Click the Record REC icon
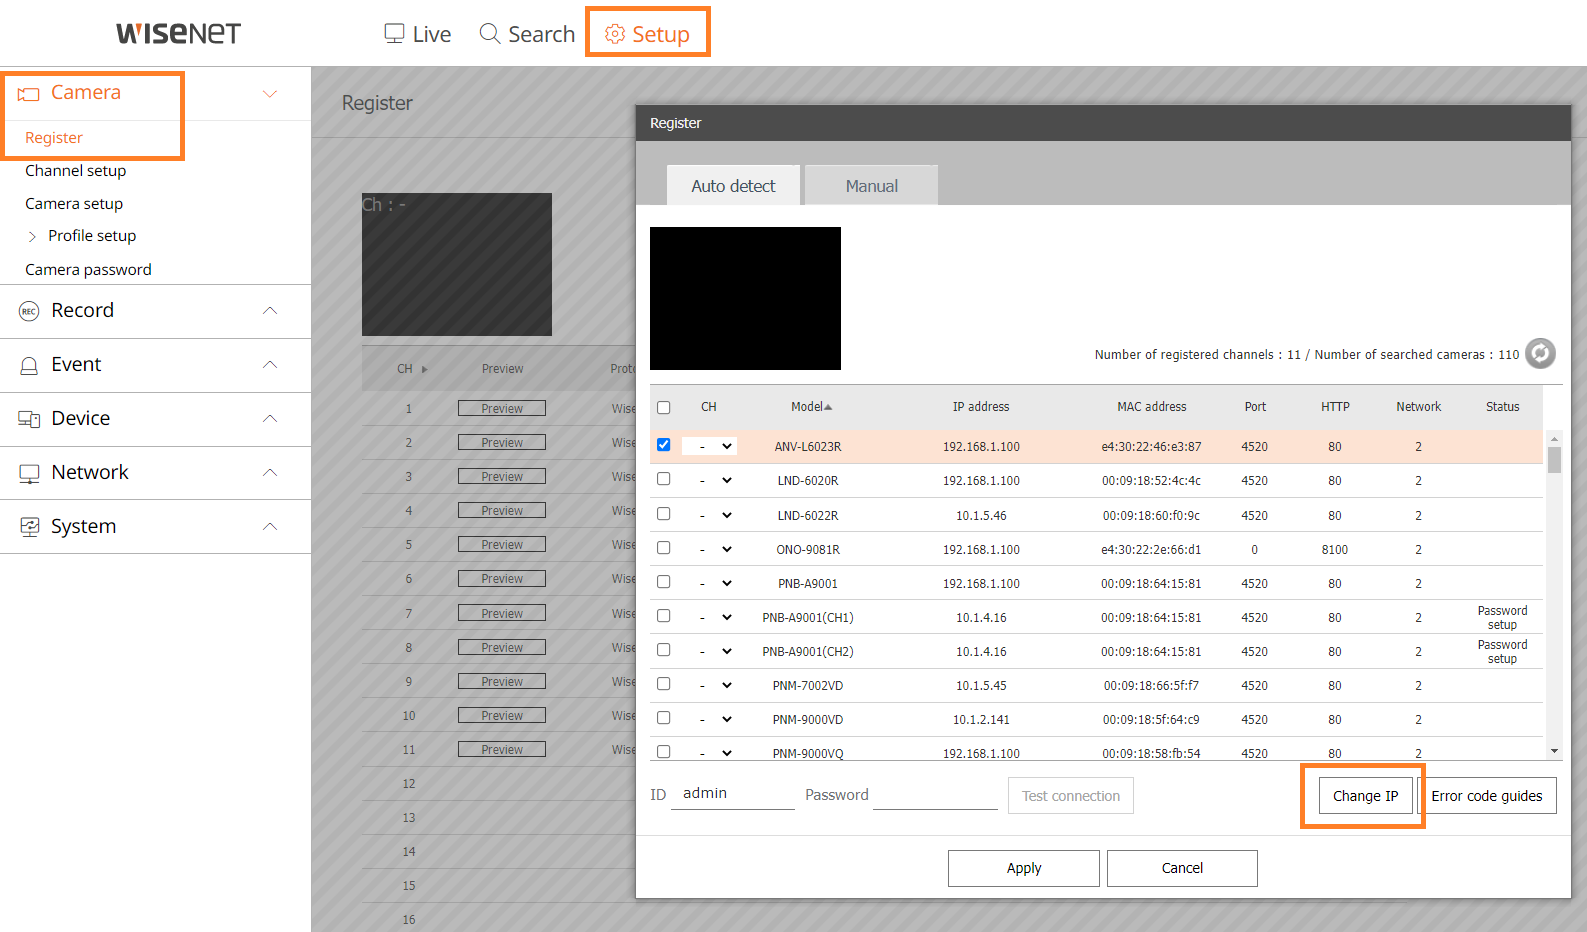This screenshot has height=932, width=1587. pyautogui.click(x=29, y=311)
